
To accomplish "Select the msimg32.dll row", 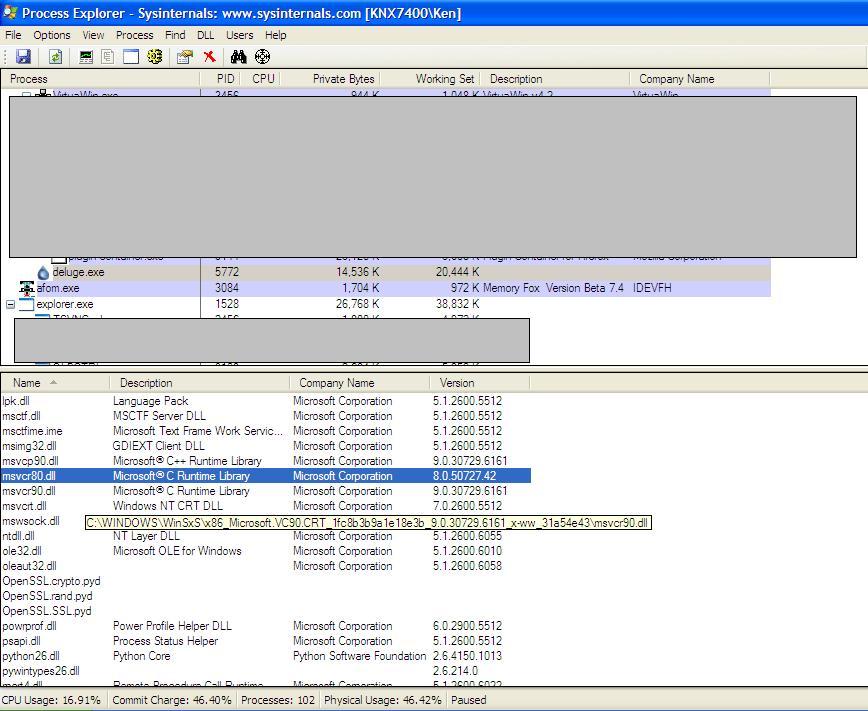I will (x=266, y=446).
